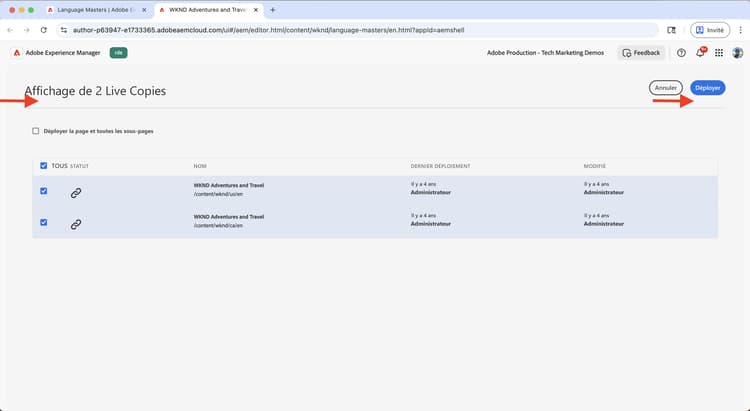750x411 pixels.
Task: Sort by the MODIFIÉ column header
Action: [594, 166]
